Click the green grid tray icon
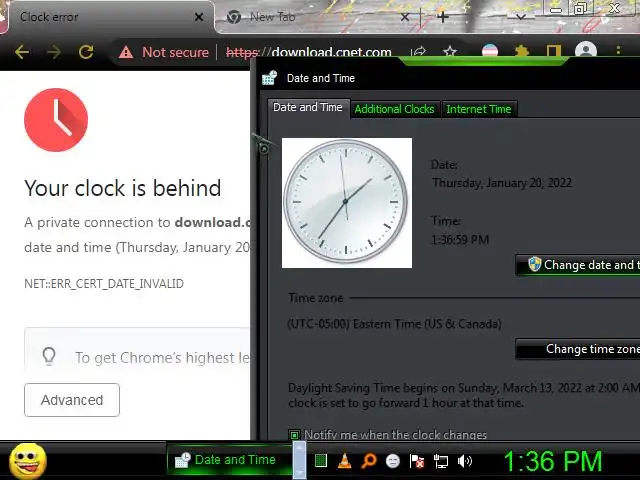This screenshot has height=480, width=640. point(321,461)
